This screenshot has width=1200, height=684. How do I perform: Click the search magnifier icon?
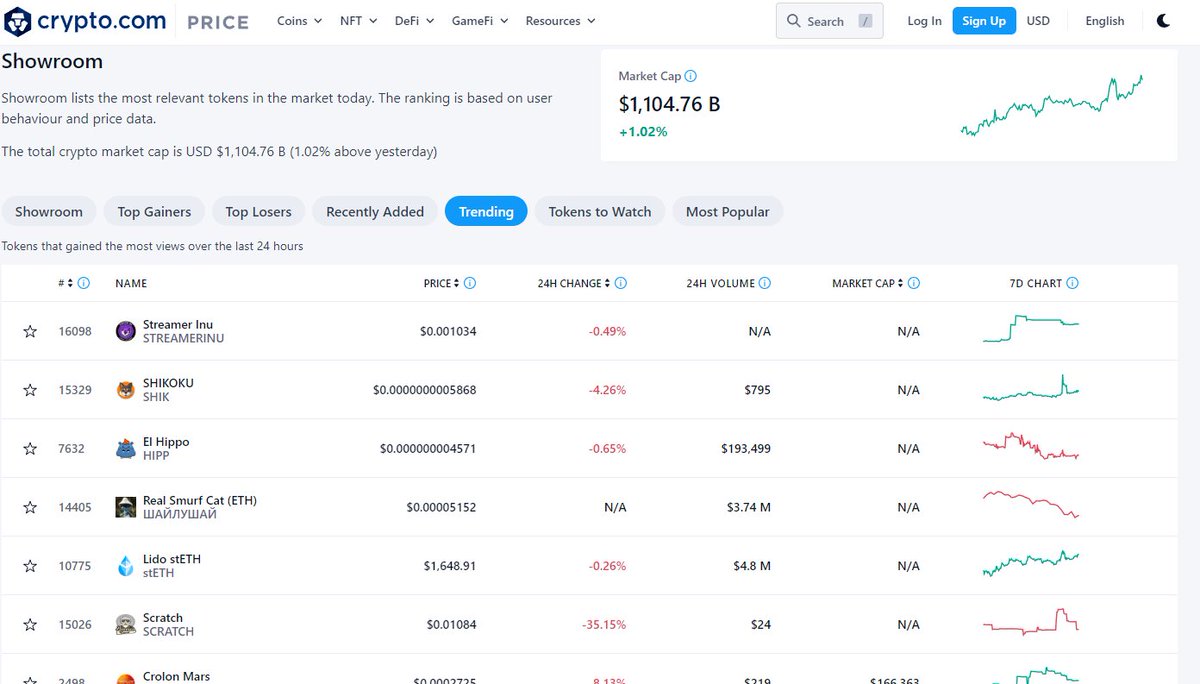pos(795,20)
